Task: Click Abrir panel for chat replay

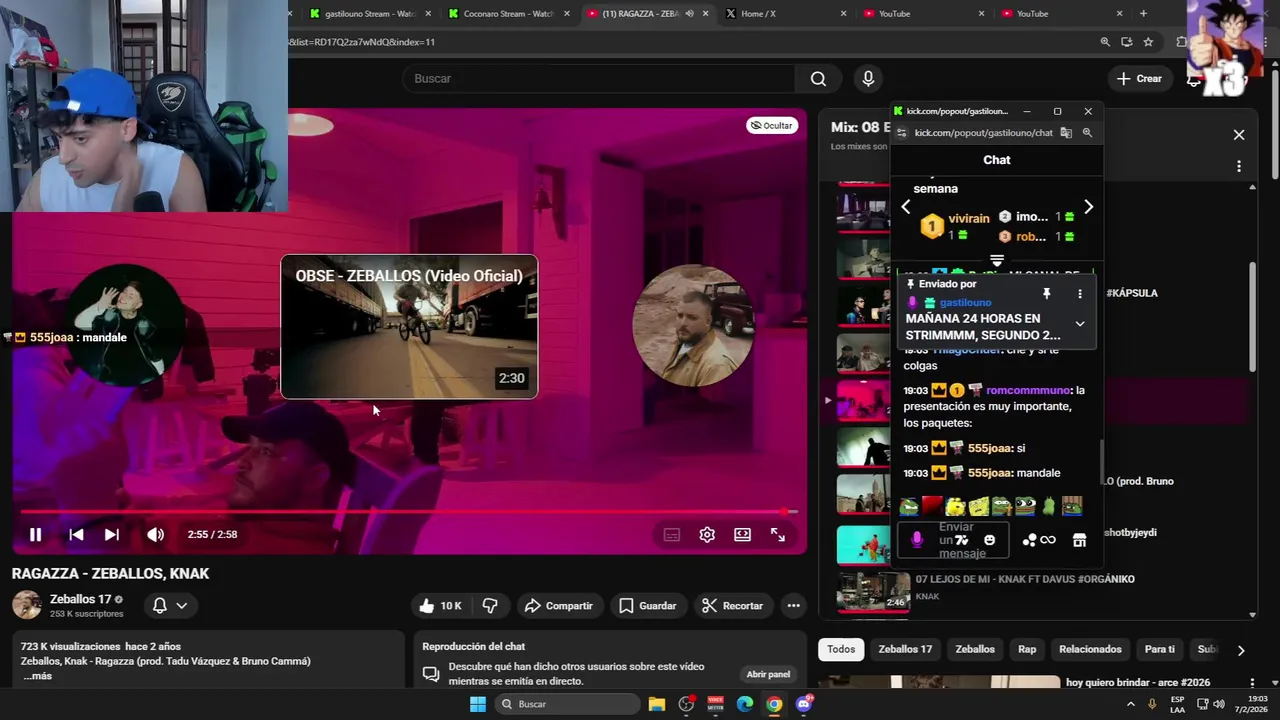Action: tap(768, 674)
